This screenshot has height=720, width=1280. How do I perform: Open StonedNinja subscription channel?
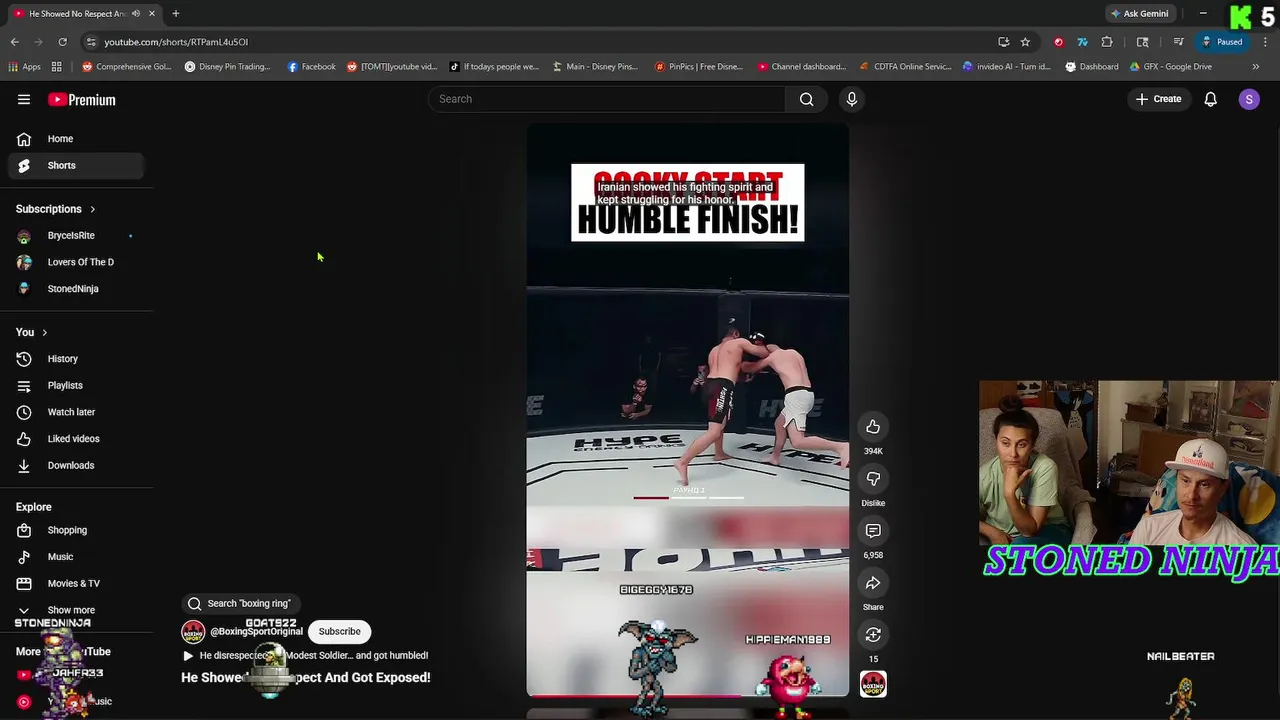[76, 289]
